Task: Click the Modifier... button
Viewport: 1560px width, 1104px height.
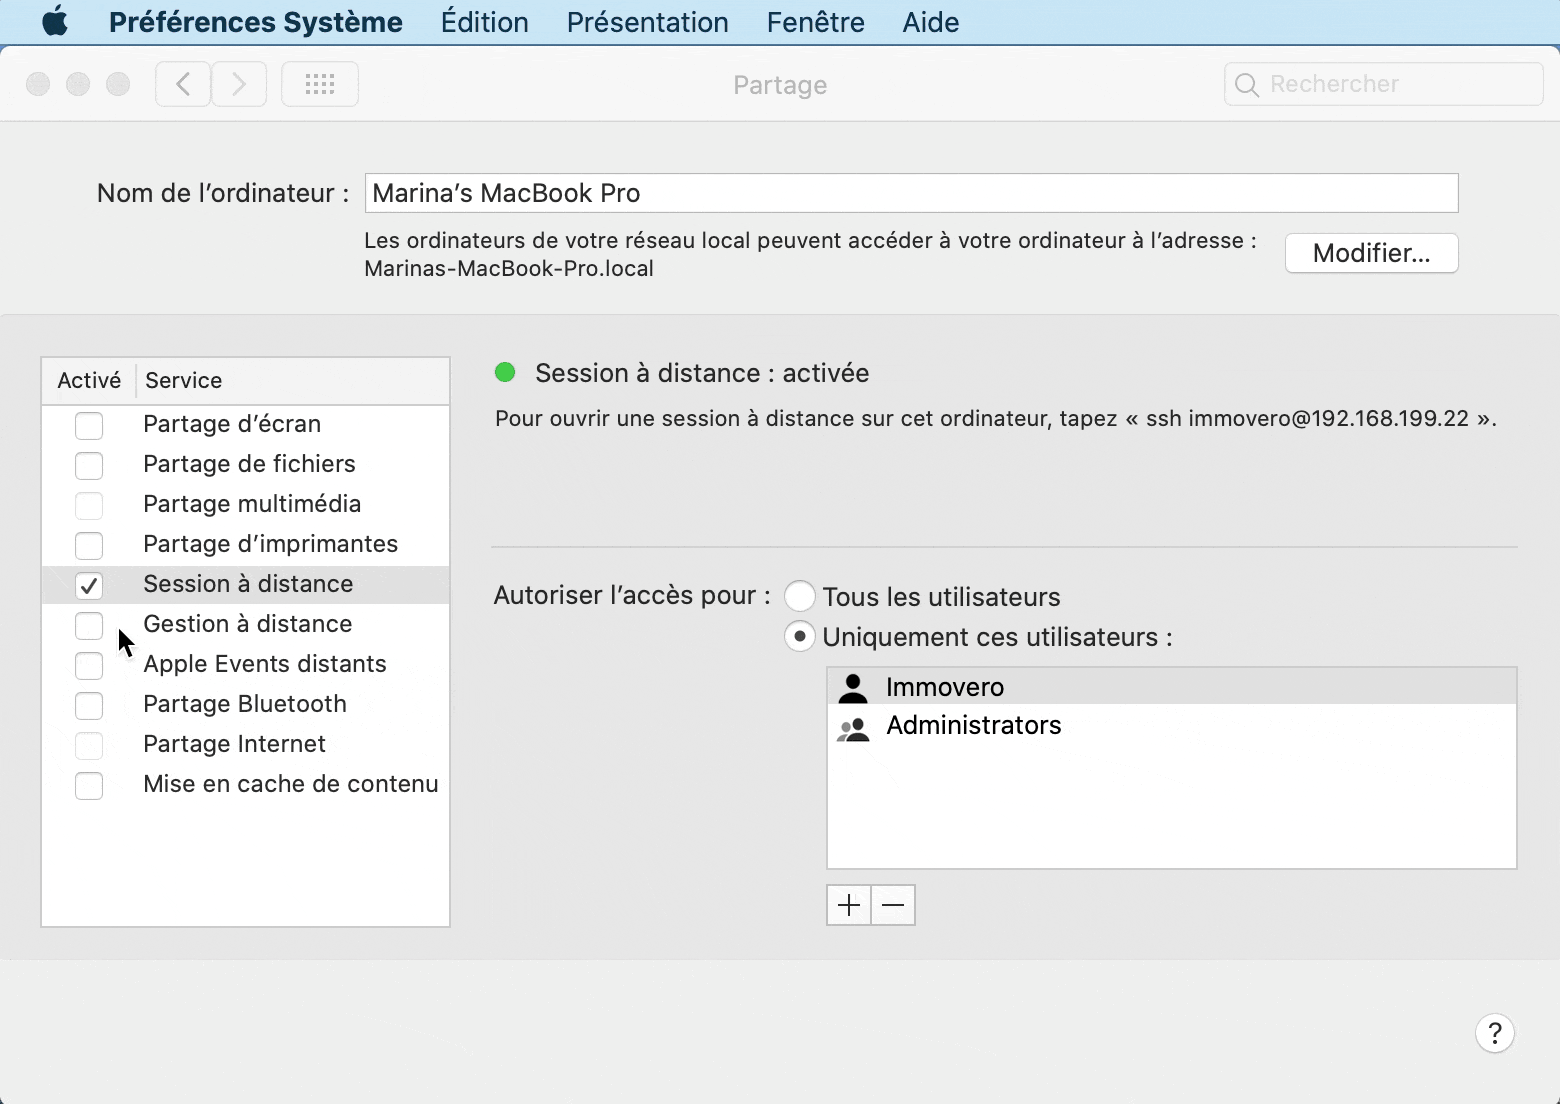Action: click(1372, 253)
